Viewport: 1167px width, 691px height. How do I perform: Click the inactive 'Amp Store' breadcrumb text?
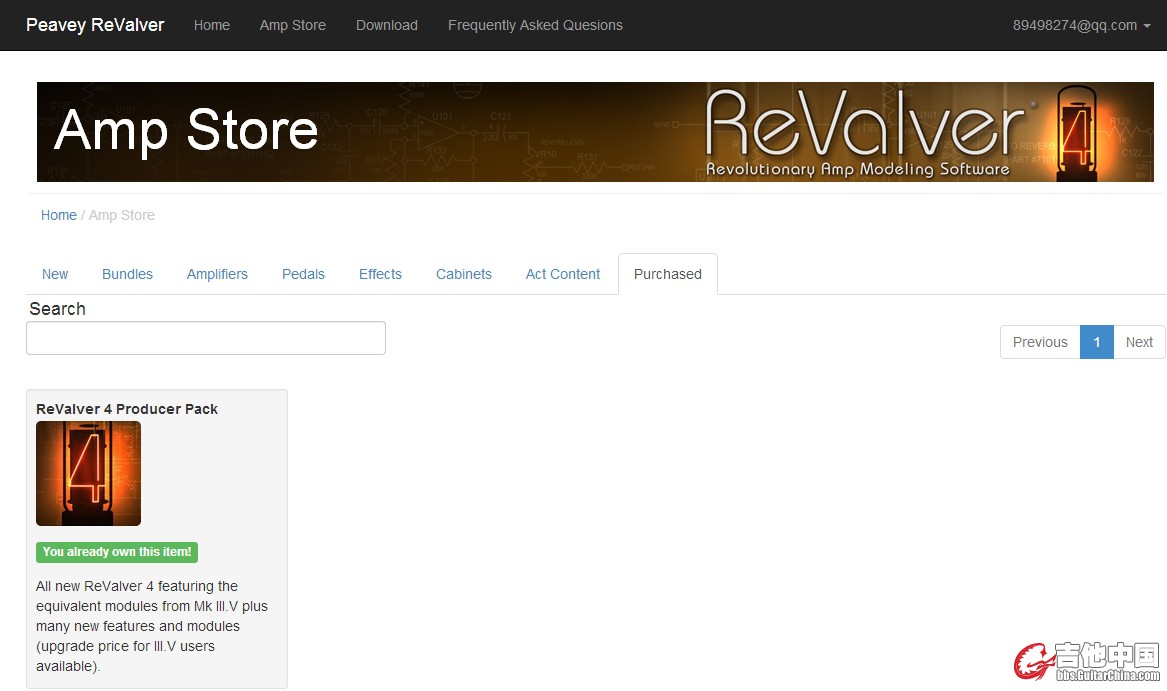(122, 215)
